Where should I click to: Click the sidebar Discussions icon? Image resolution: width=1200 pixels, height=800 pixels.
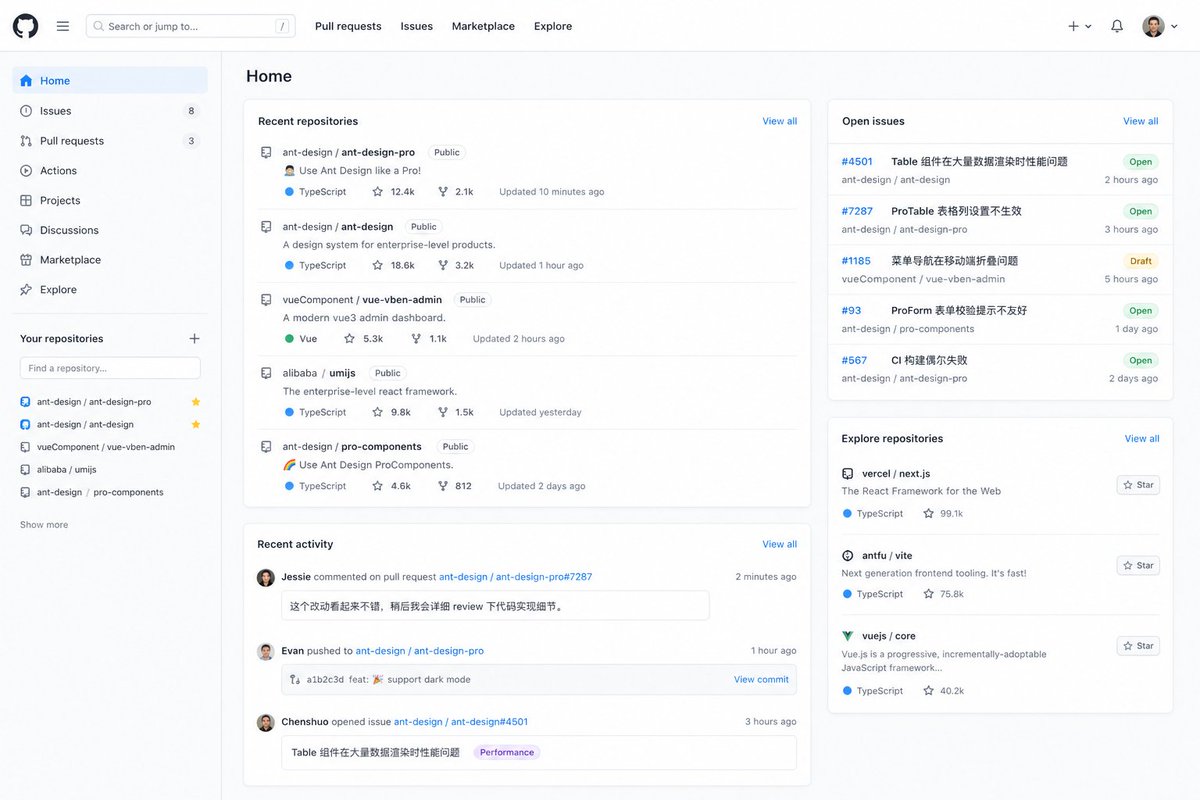(26, 230)
